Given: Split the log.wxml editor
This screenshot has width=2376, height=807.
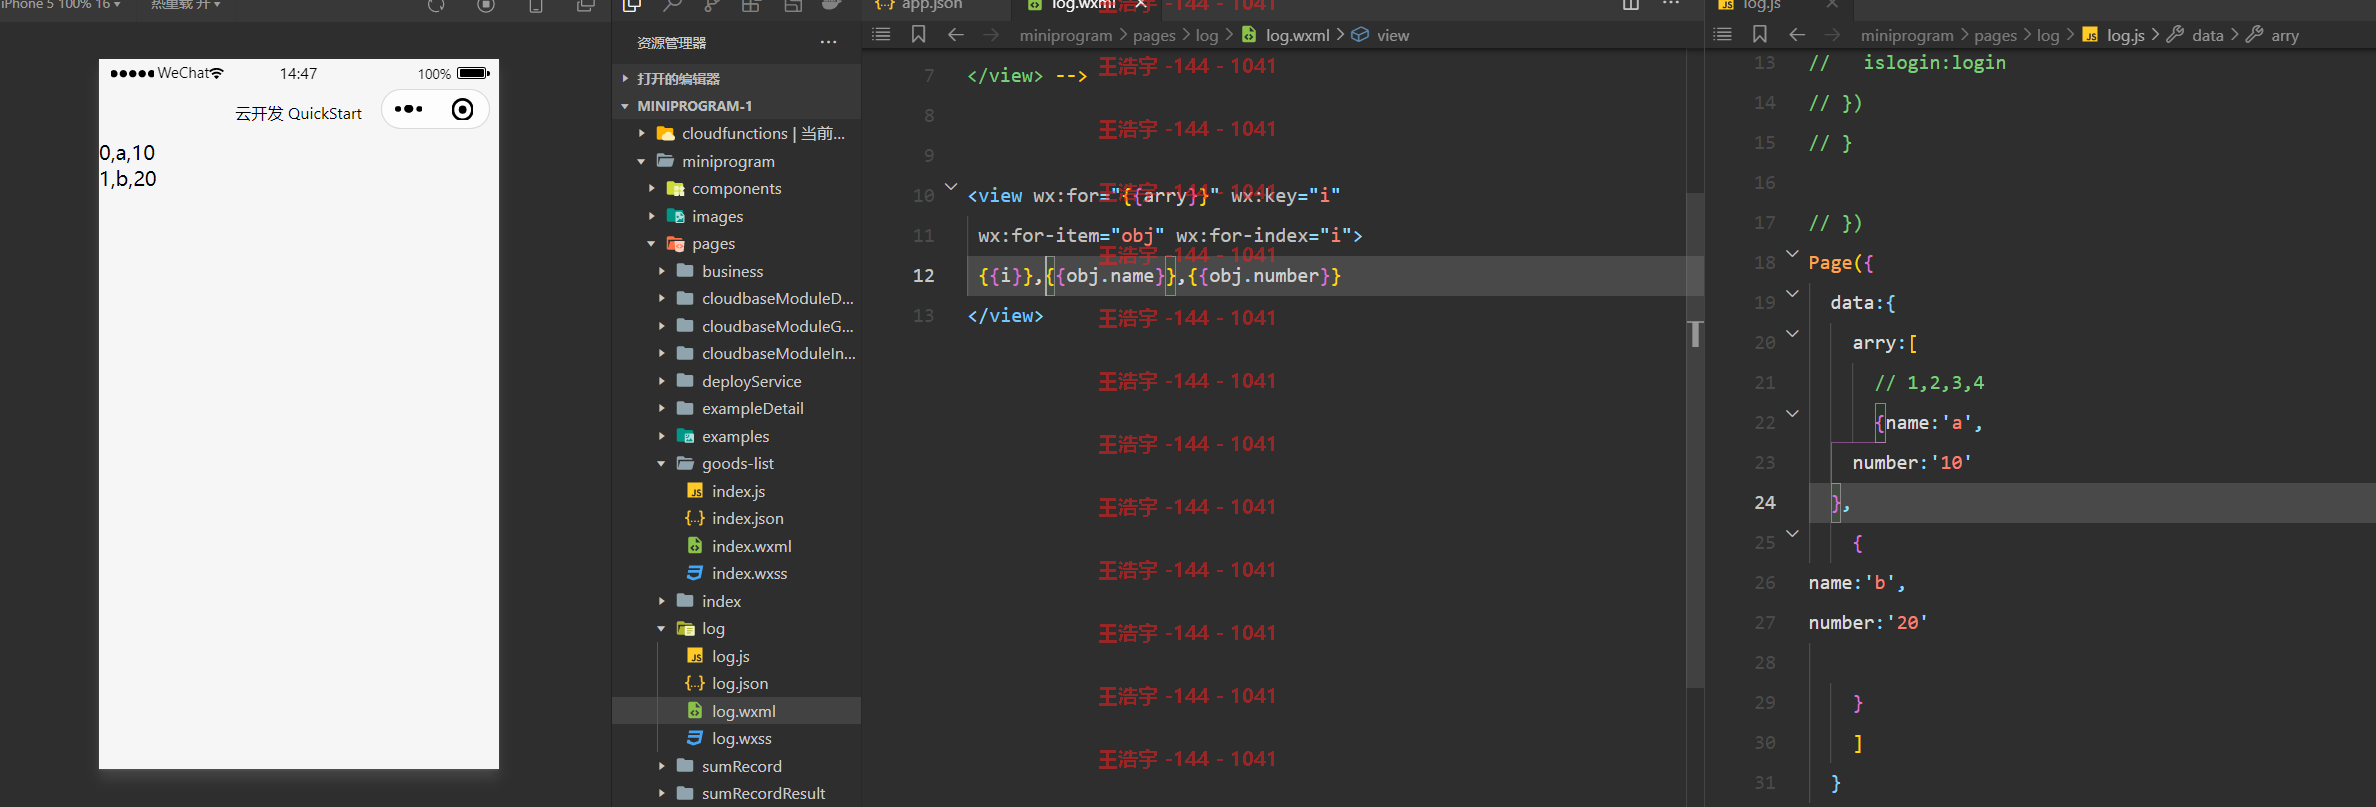Looking at the screenshot, I should [x=1631, y=5].
